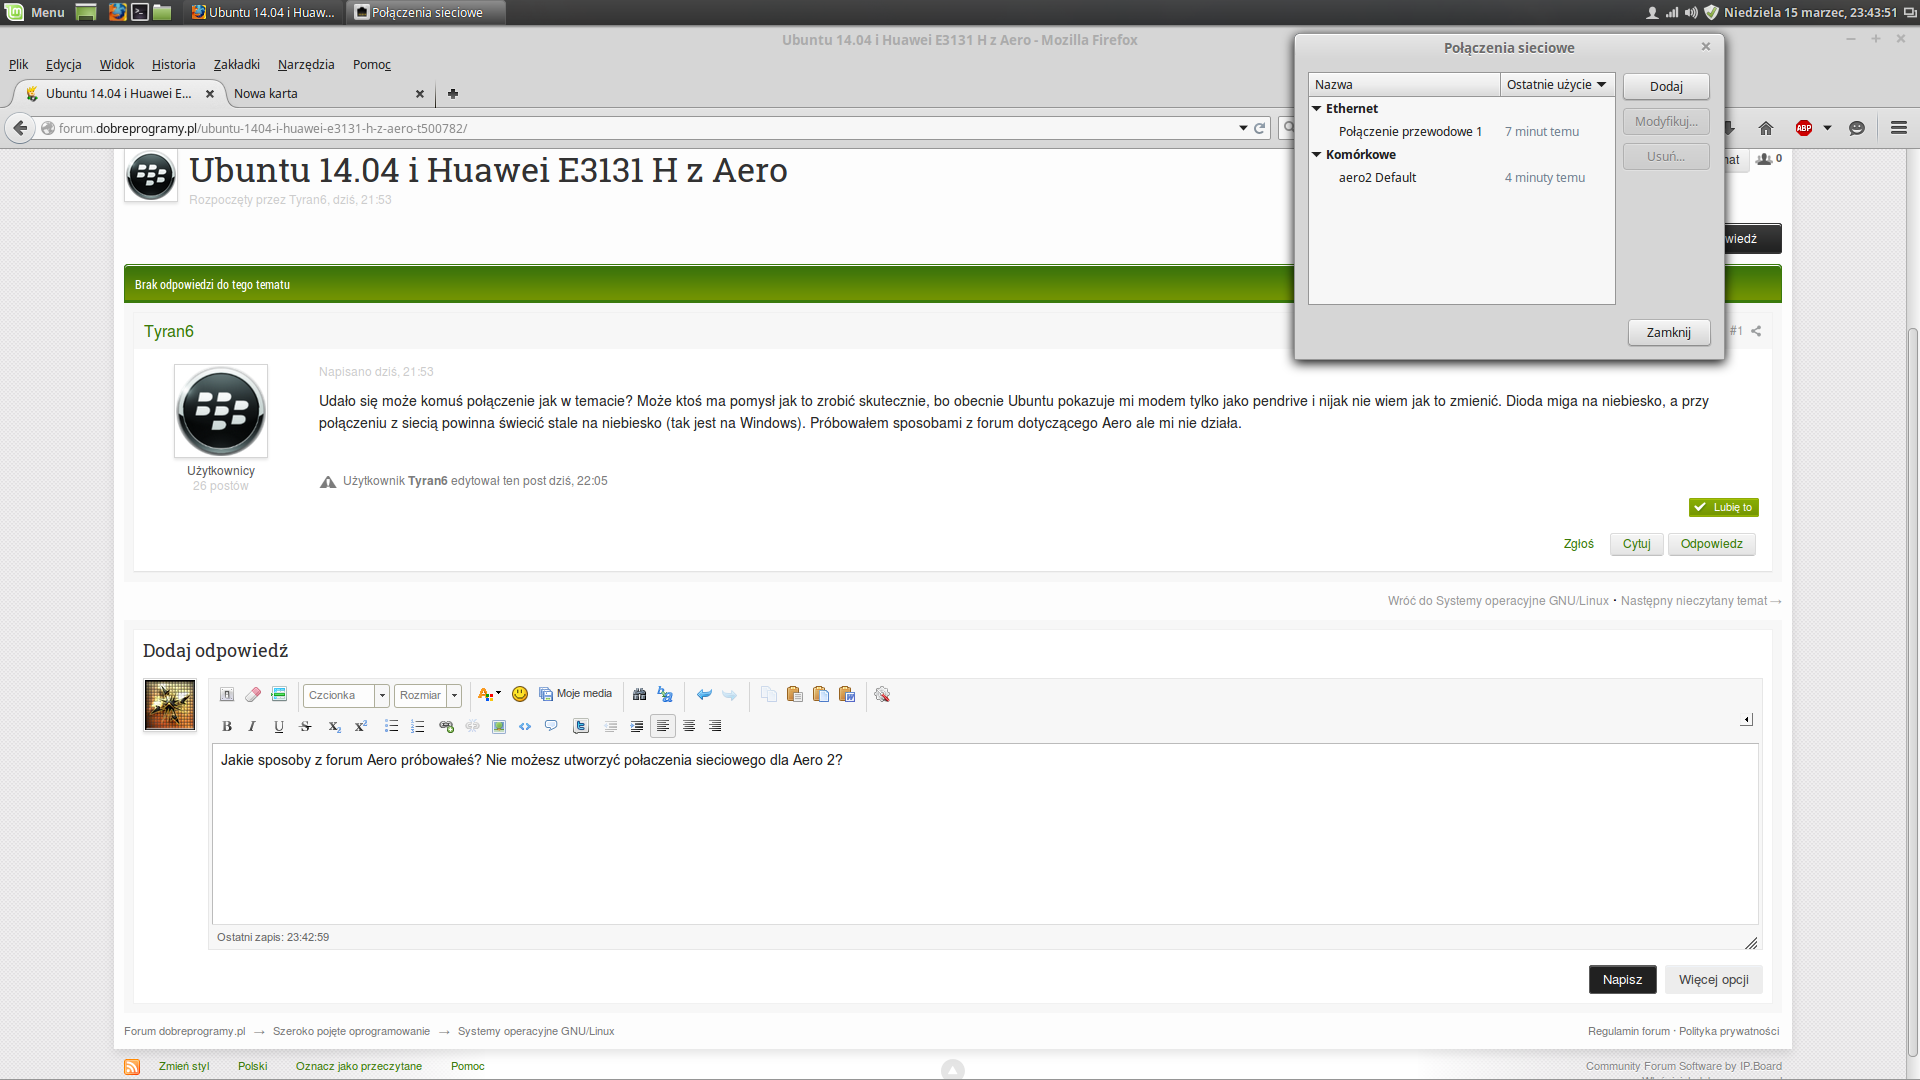Insert a quote with the speech bubble icon
Screen dimensions: 1920x1080
point(551,727)
